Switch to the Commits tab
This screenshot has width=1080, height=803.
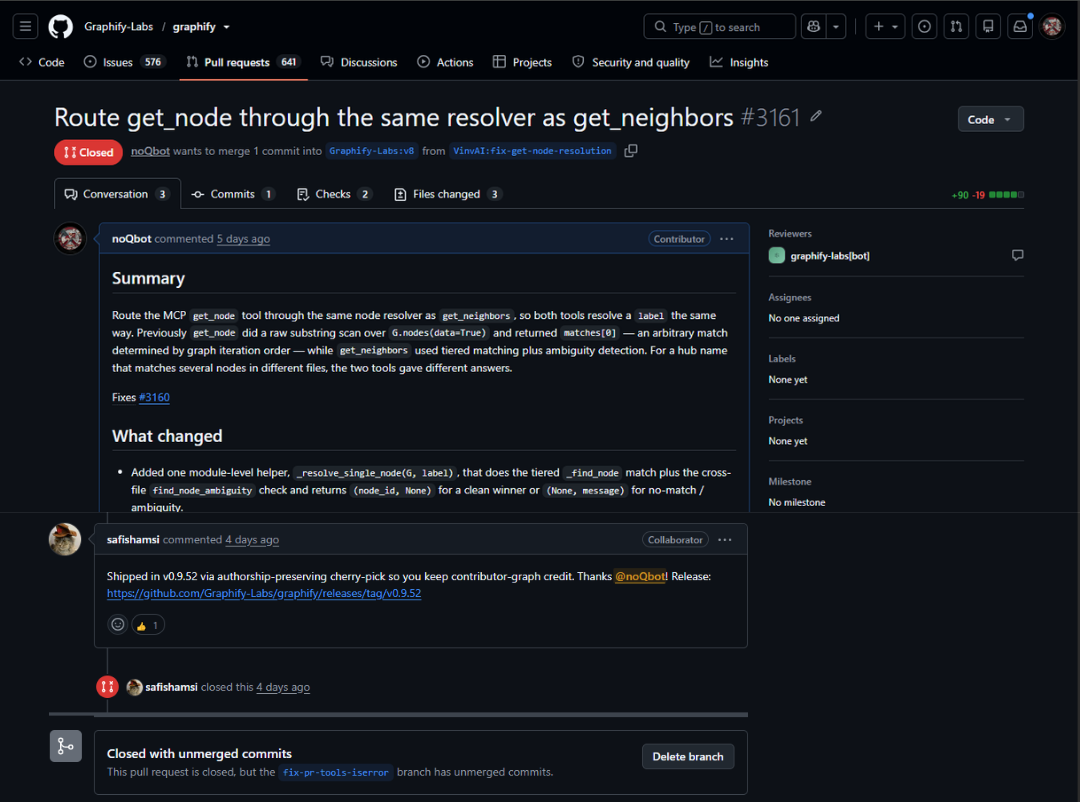(234, 194)
